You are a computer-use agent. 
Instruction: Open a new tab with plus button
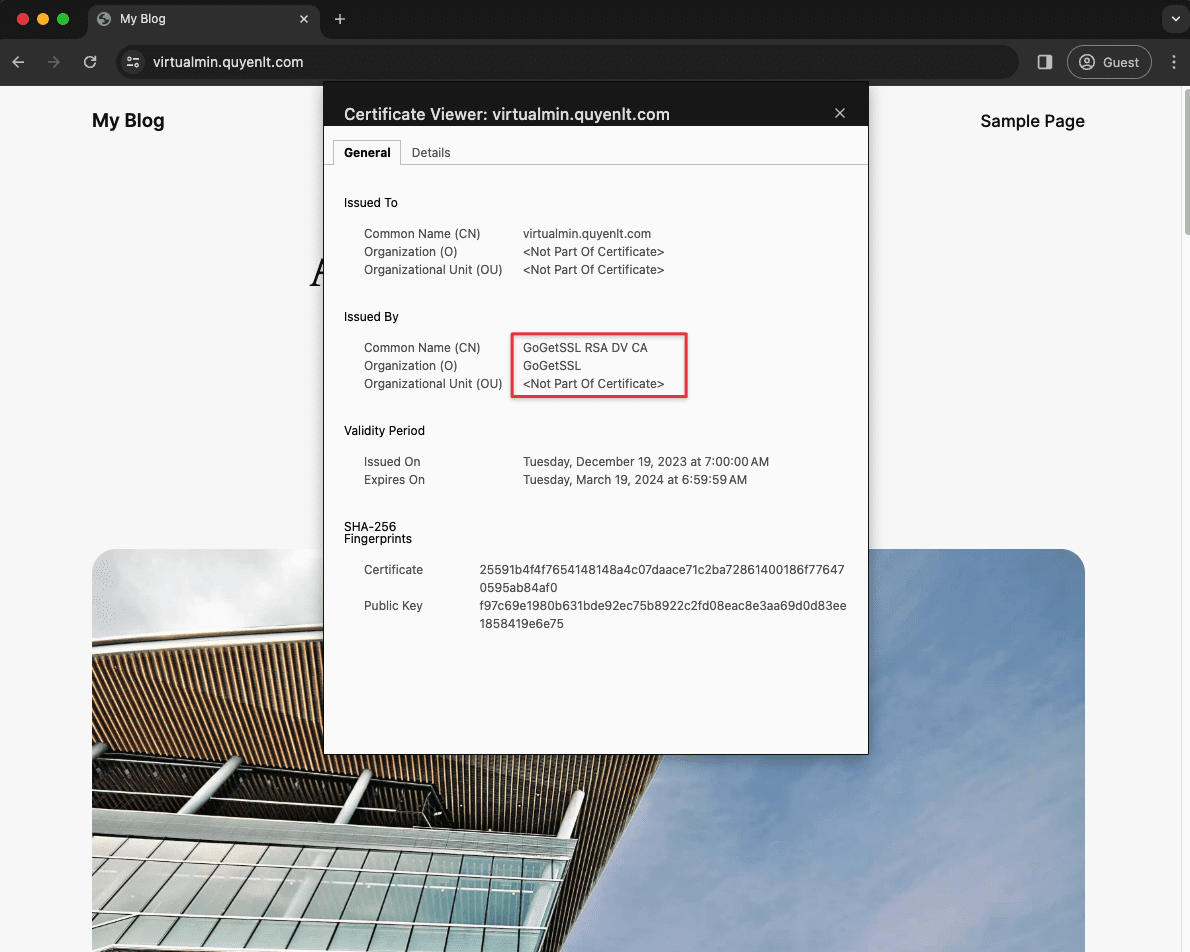click(340, 19)
